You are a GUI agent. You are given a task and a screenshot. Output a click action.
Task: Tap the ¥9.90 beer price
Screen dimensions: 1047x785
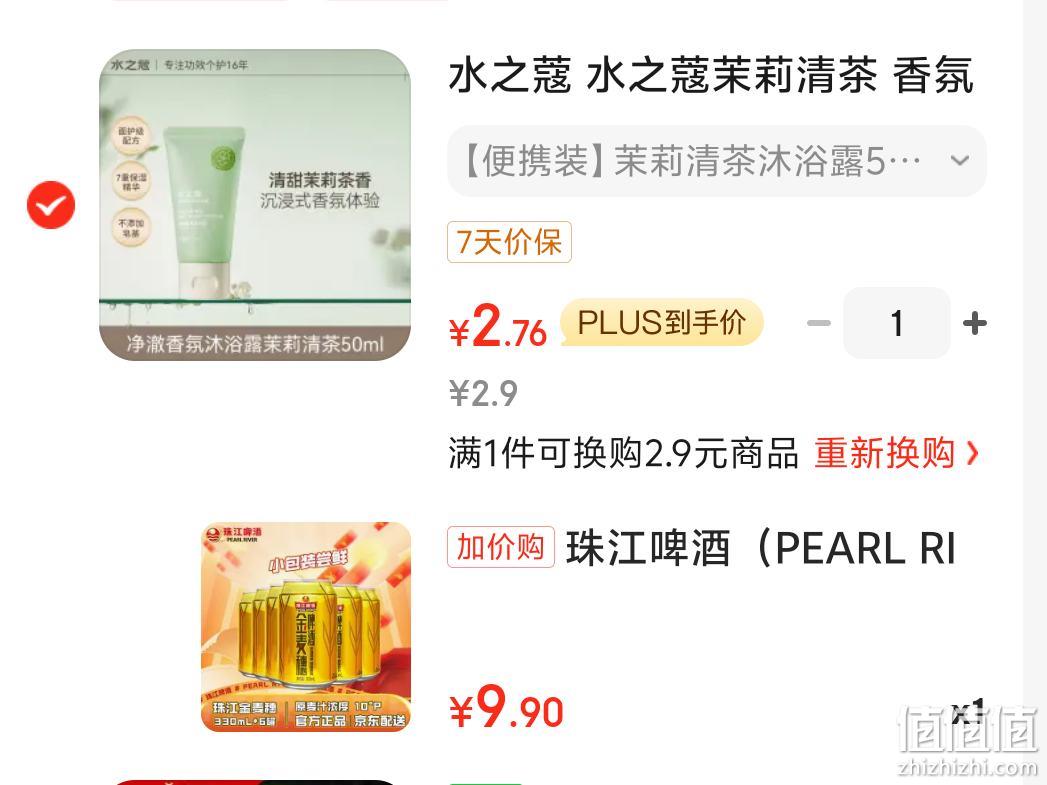coord(506,708)
